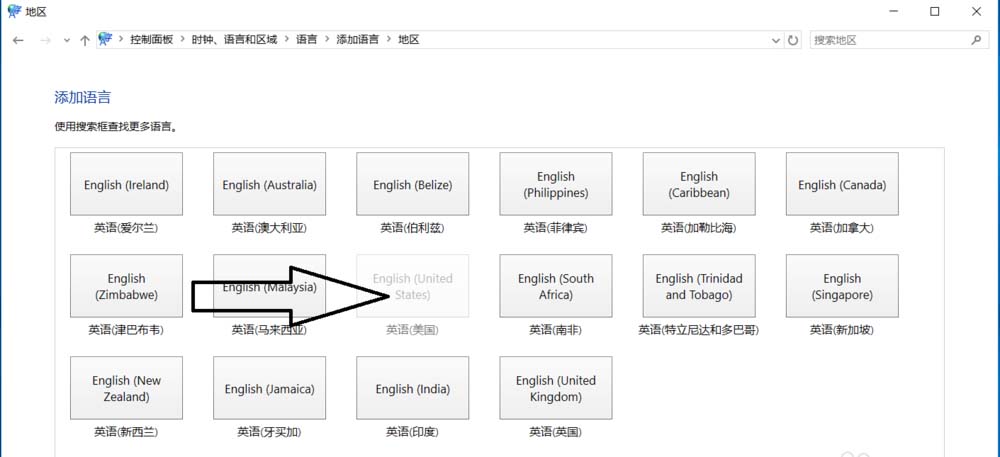Choose English (Singapore) tile
The image size is (1000, 457).
tap(842, 286)
